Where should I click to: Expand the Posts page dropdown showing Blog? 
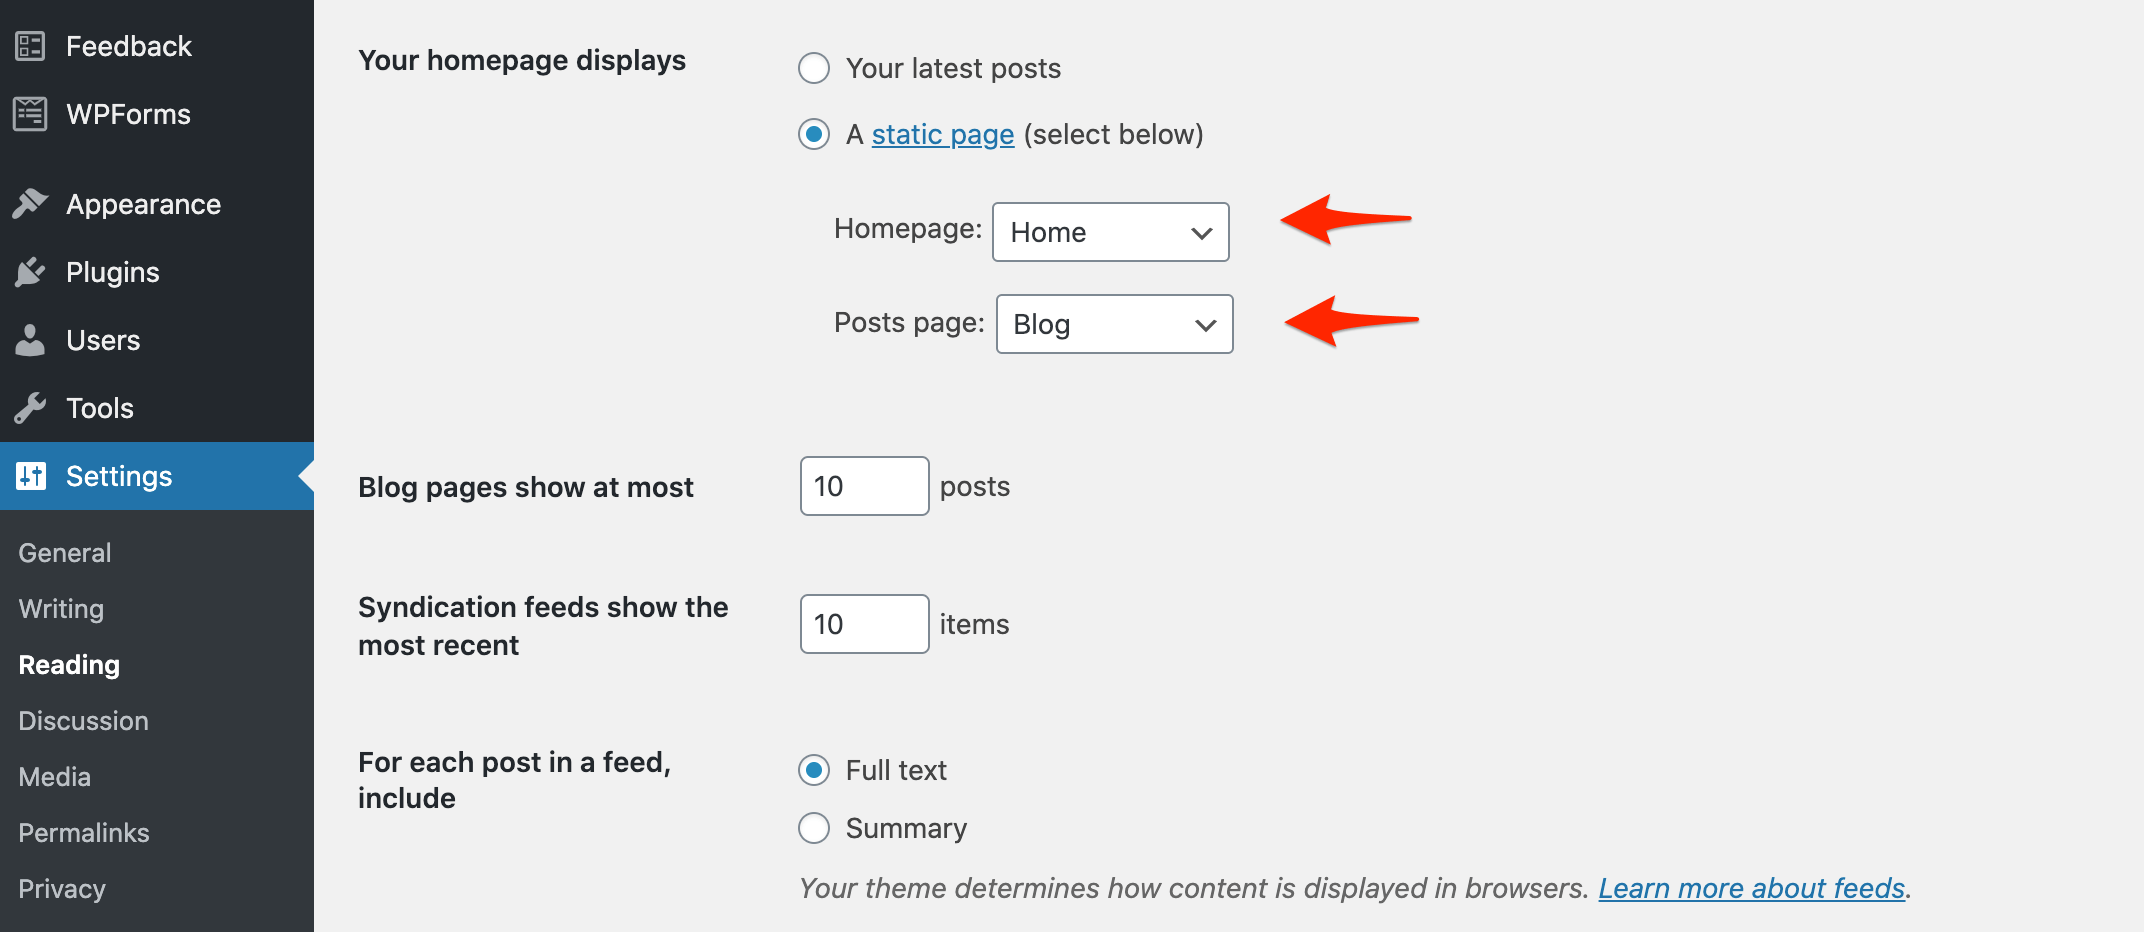pos(1114,324)
